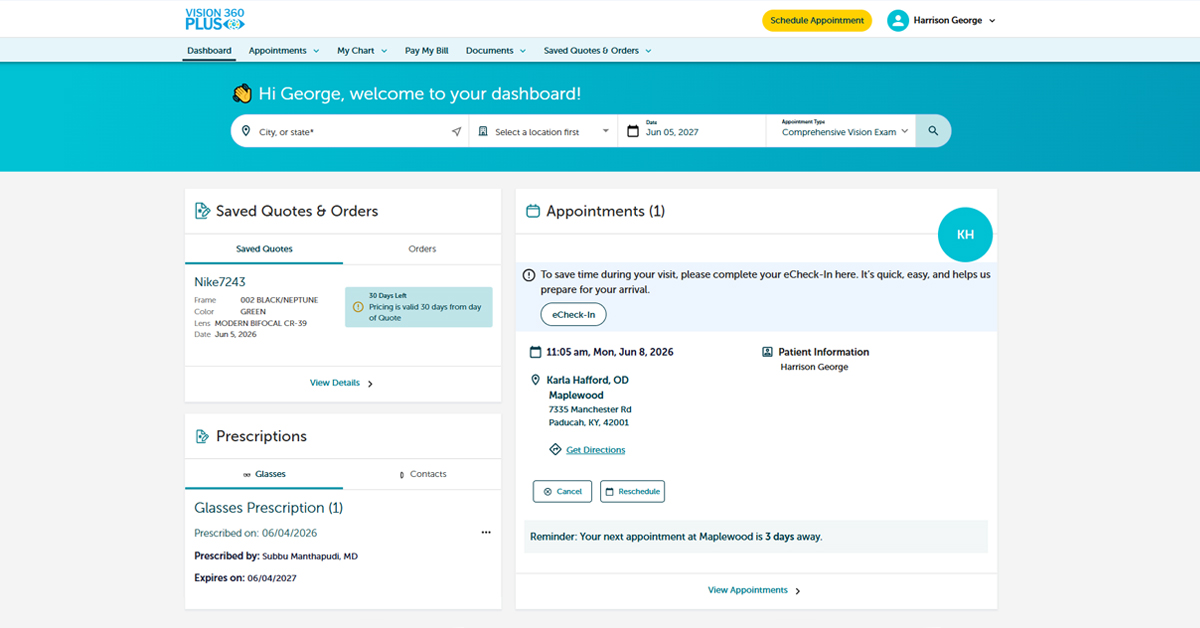The image size is (1200, 628).
Task: Click the Prescriptions panel icon
Action: pyautogui.click(x=202, y=436)
